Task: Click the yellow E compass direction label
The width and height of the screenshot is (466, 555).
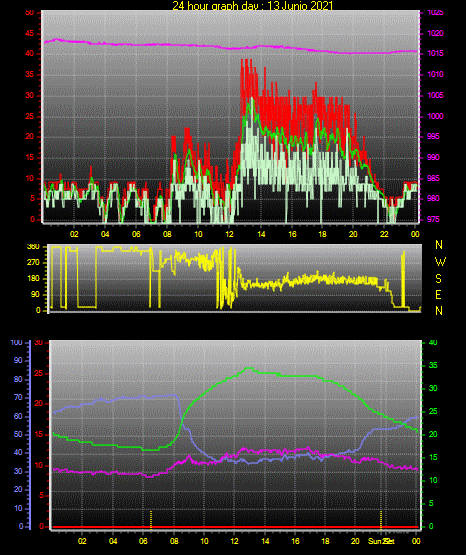Action: pos(438,294)
